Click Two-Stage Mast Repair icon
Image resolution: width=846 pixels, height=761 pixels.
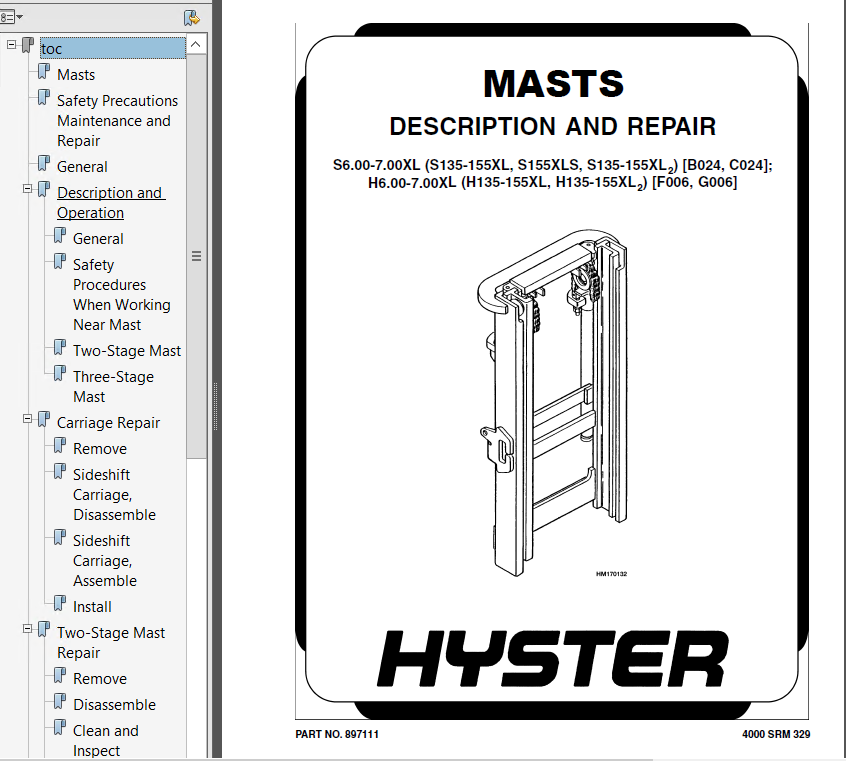pos(44,630)
